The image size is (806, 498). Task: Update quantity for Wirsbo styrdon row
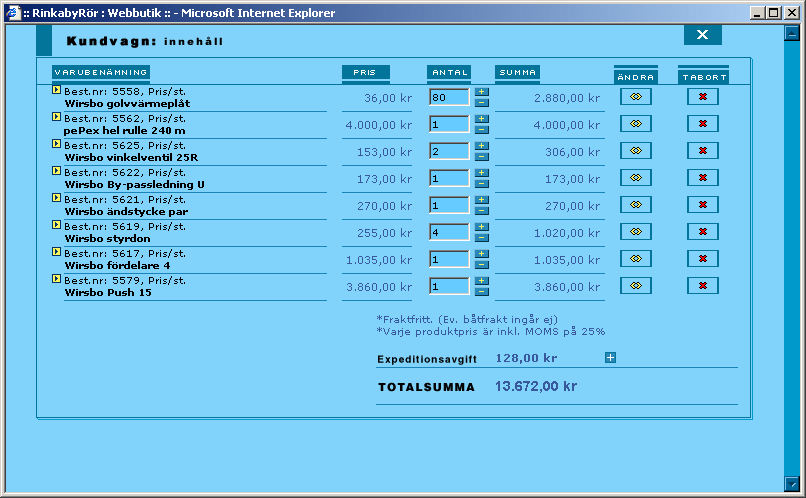click(x=635, y=232)
